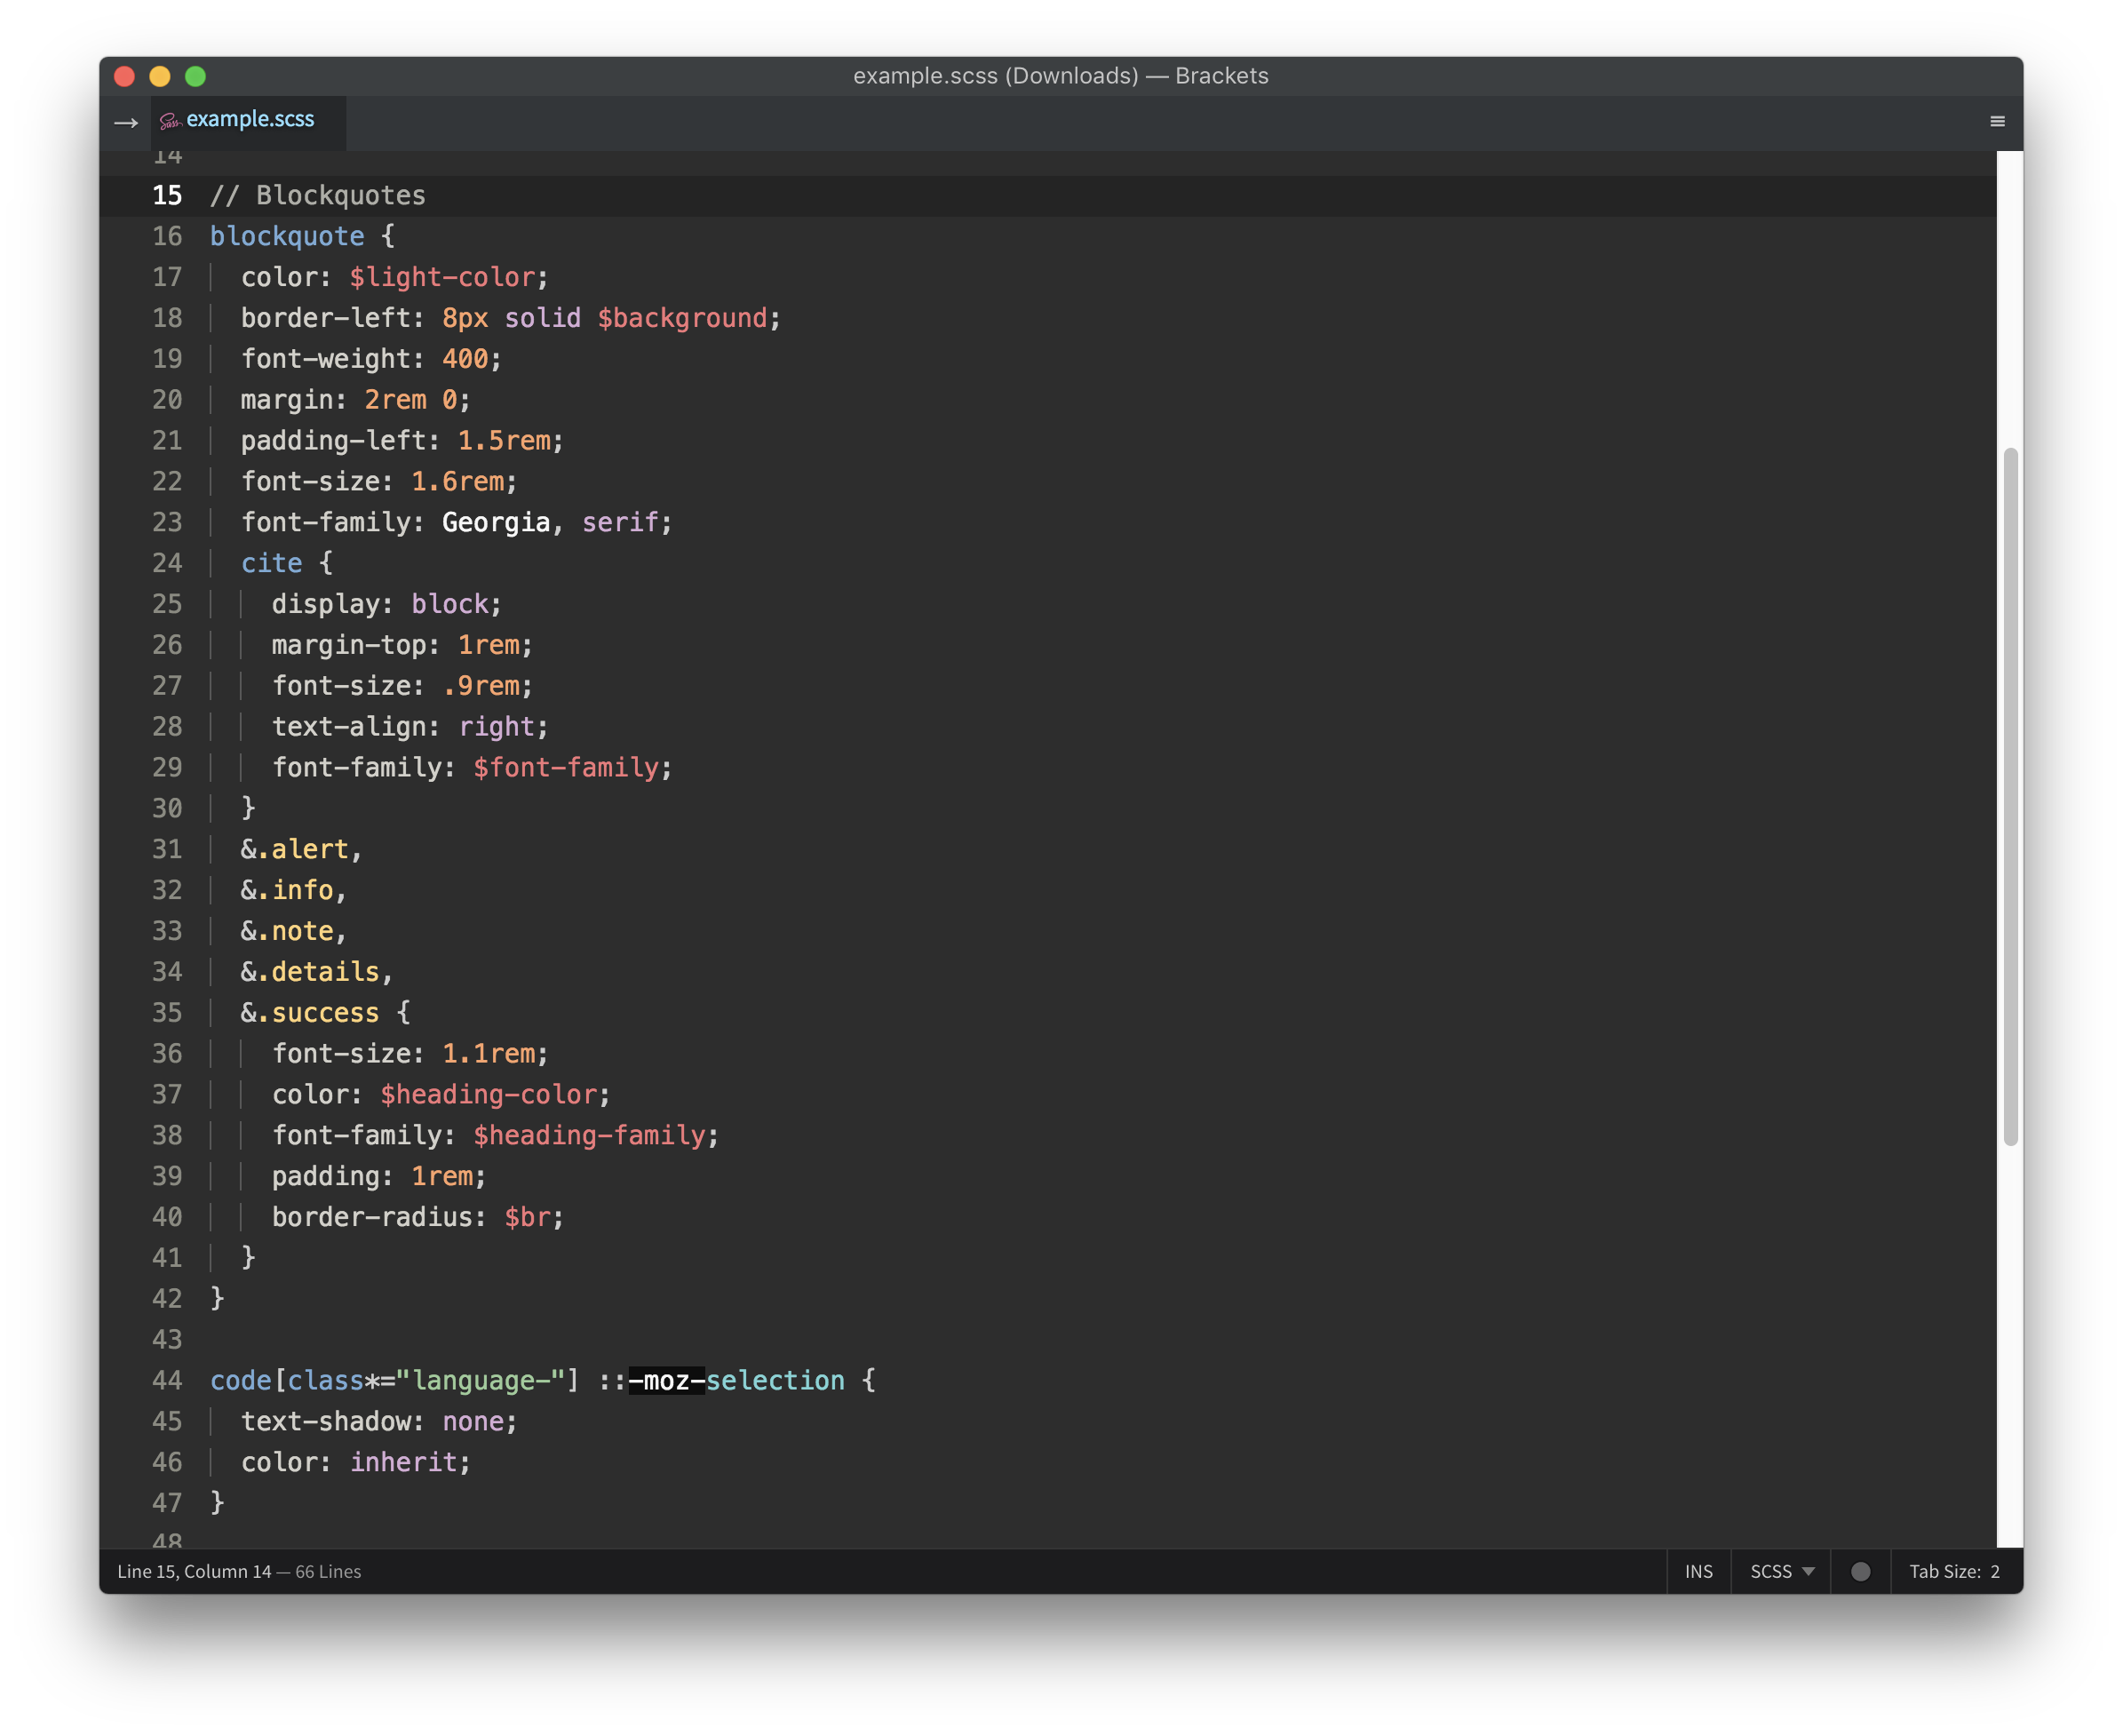2123x1736 pixels.
Task: Show the sidebar with the arrow icon
Action: (126, 122)
